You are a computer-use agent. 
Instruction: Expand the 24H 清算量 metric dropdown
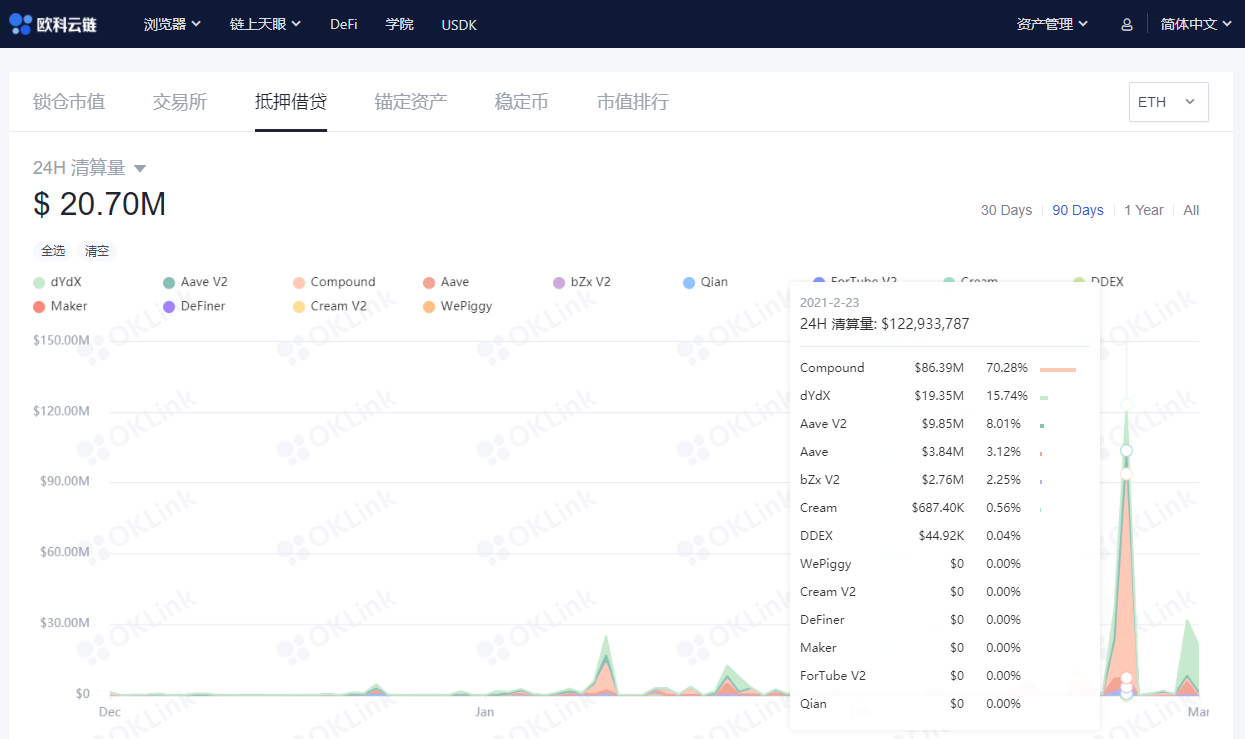[x=90, y=168]
